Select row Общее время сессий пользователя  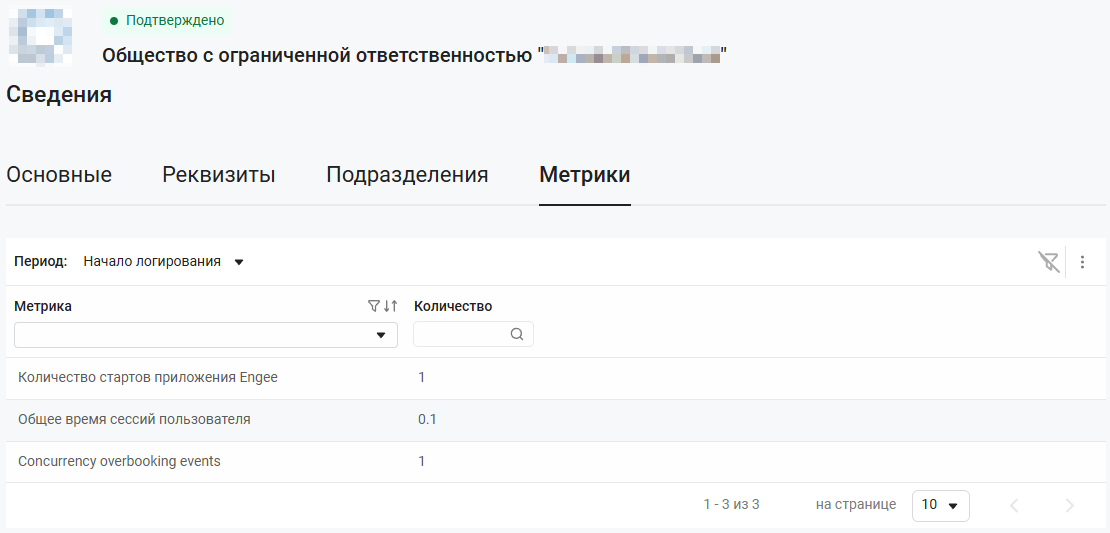pyautogui.click(x=554, y=420)
